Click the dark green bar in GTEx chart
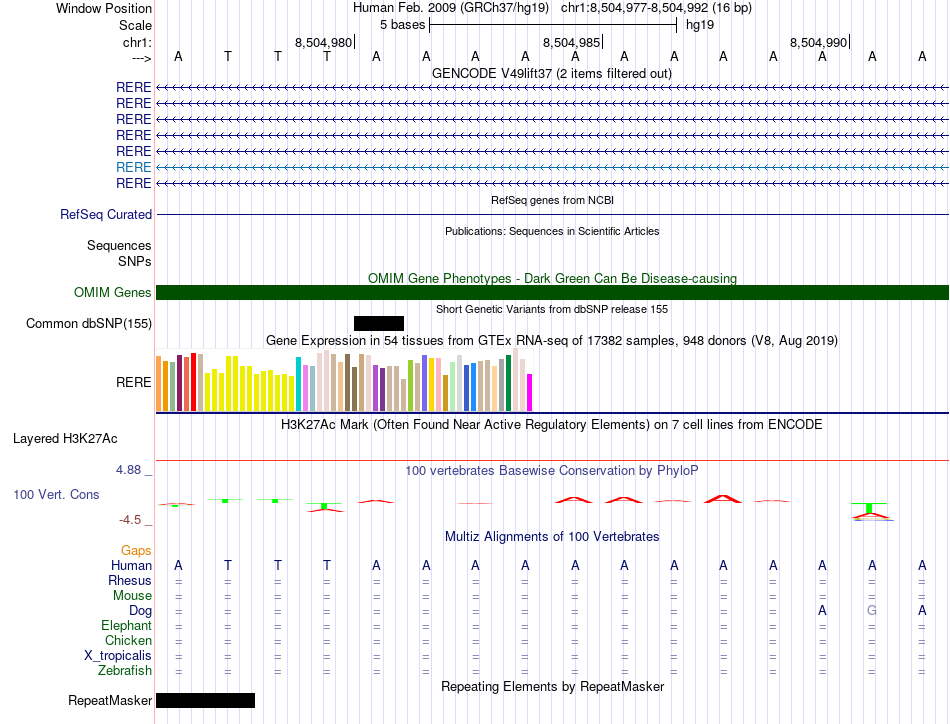Image resolution: width=950 pixels, height=724 pixels. [x=509, y=384]
